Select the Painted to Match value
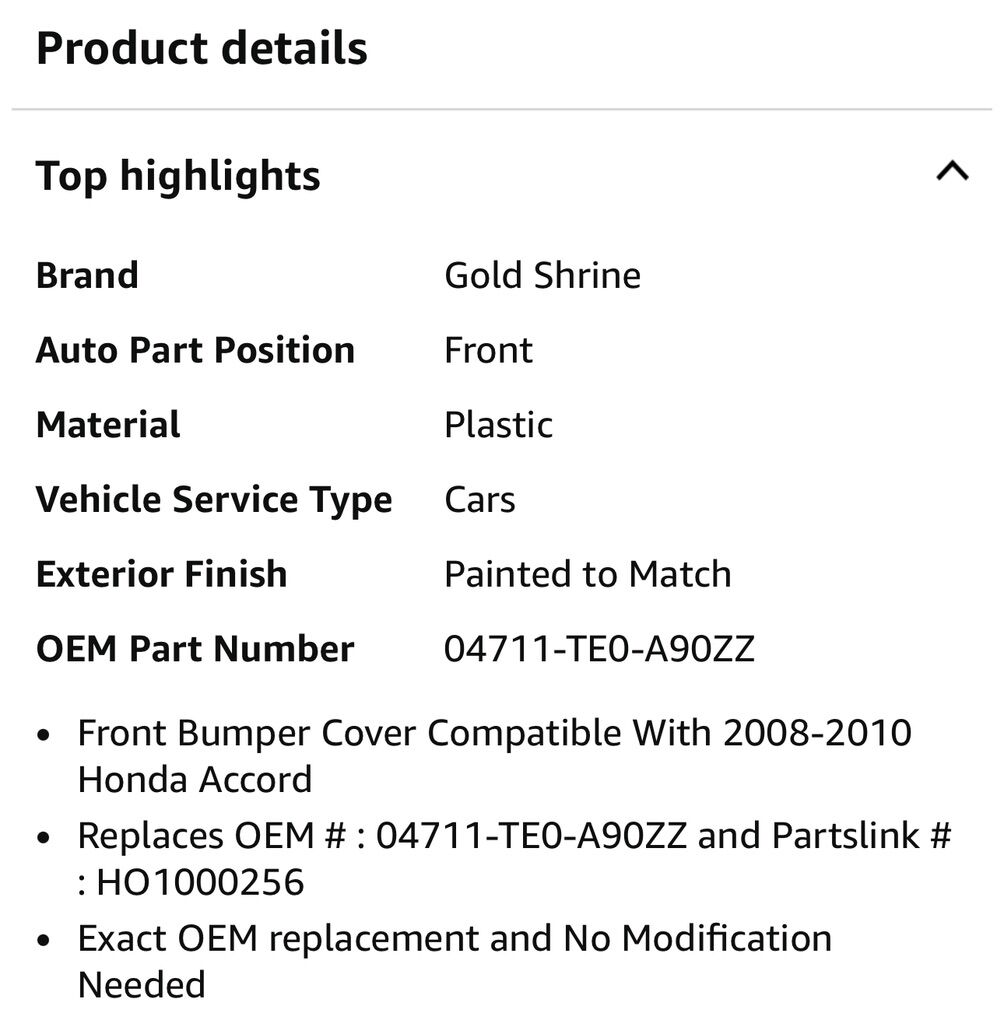 [587, 574]
